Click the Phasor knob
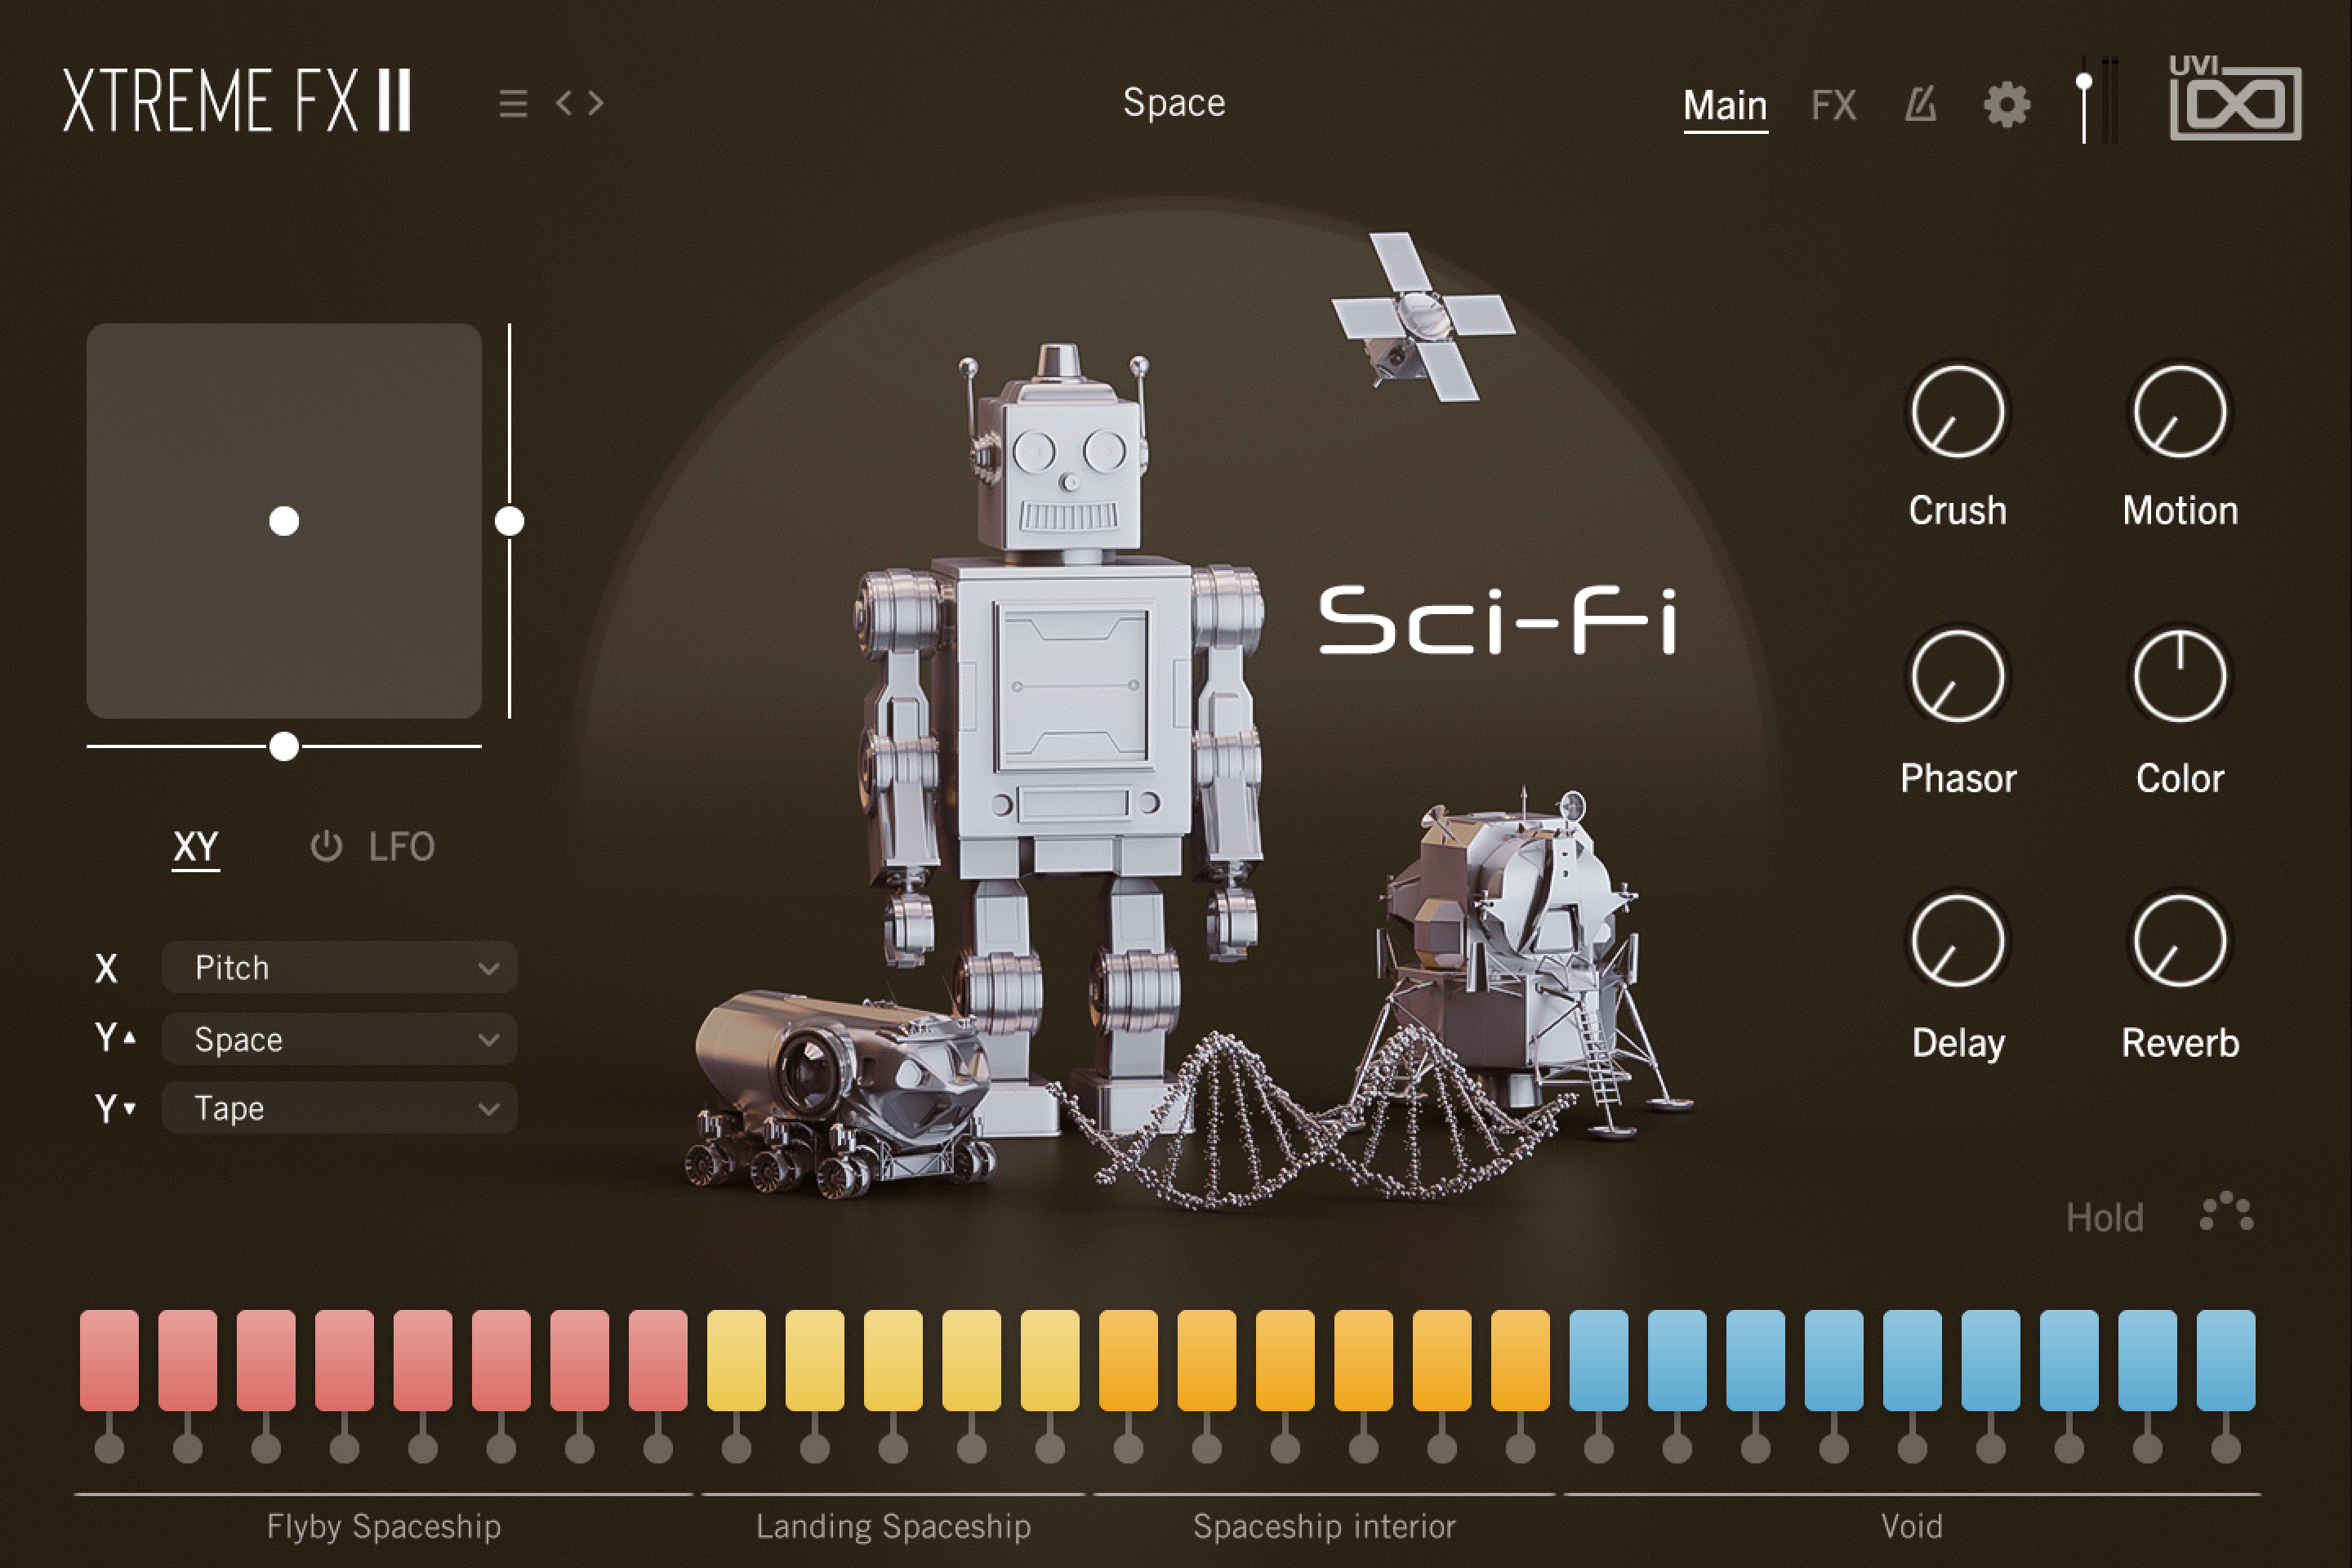 (x=1957, y=676)
